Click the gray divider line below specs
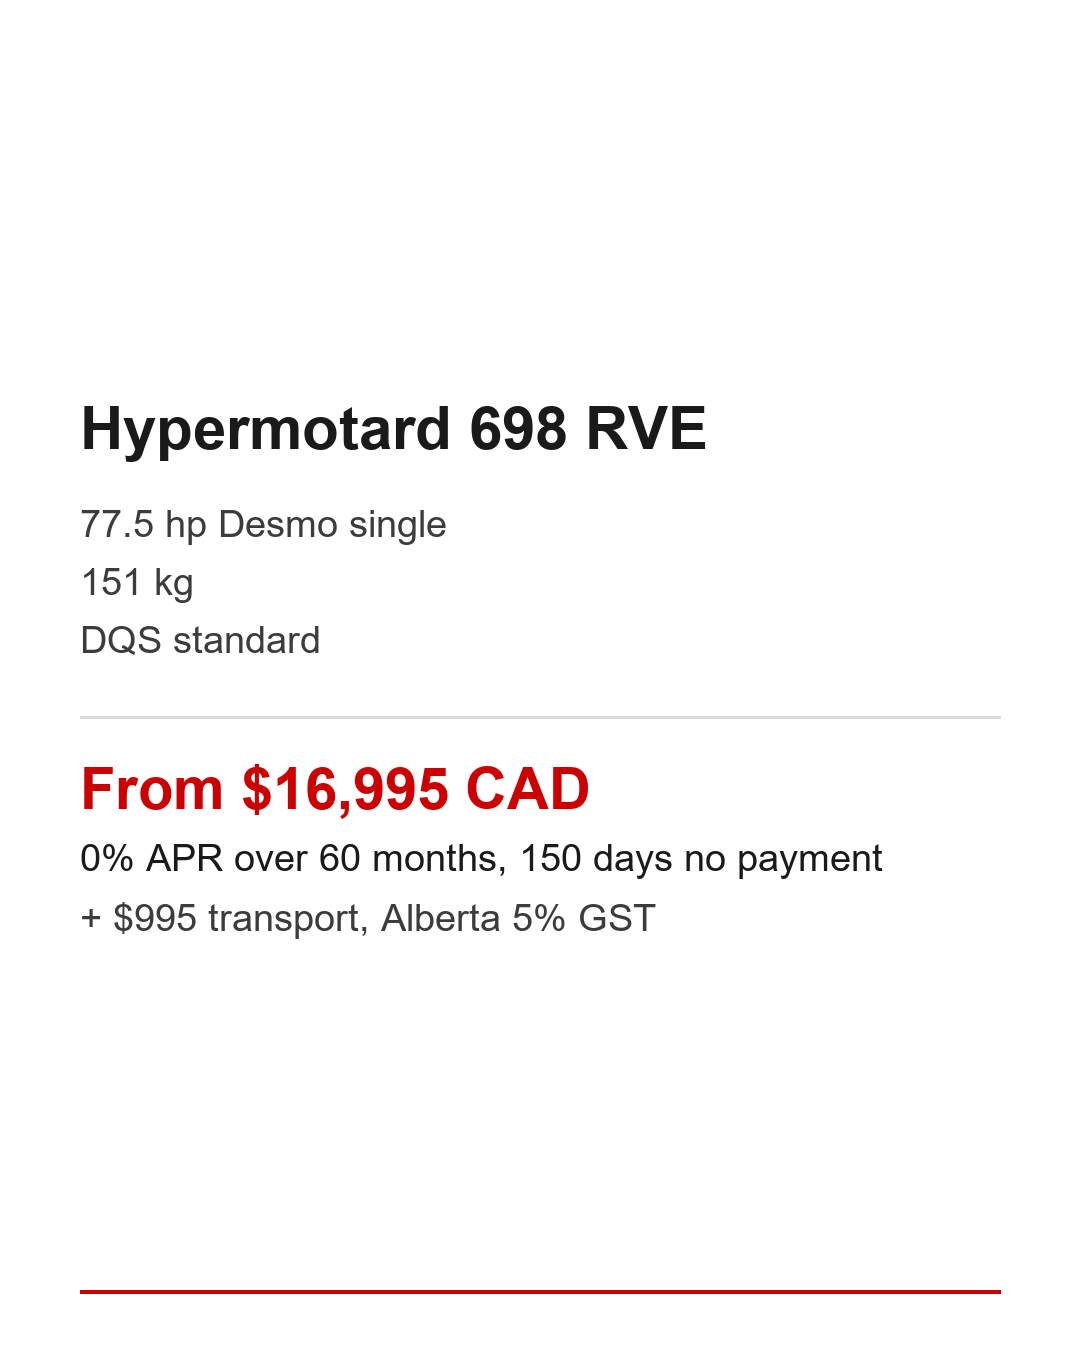Image resolution: width=1080 pixels, height=1350 pixels. pyautogui.click(x=540, y=717)
